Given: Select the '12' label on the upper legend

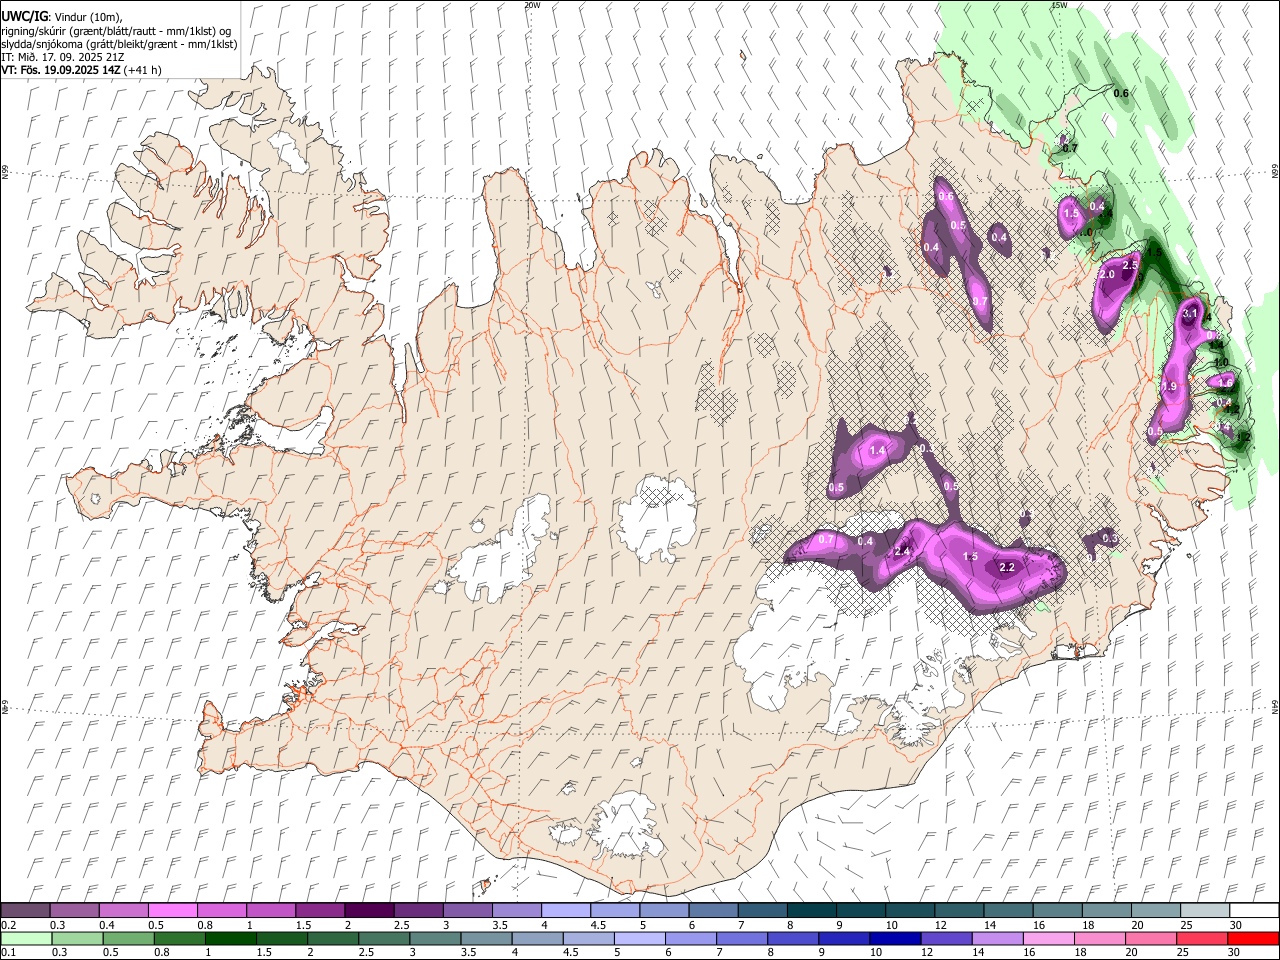Looking at the screenshot, I should [x=940, y=925].
